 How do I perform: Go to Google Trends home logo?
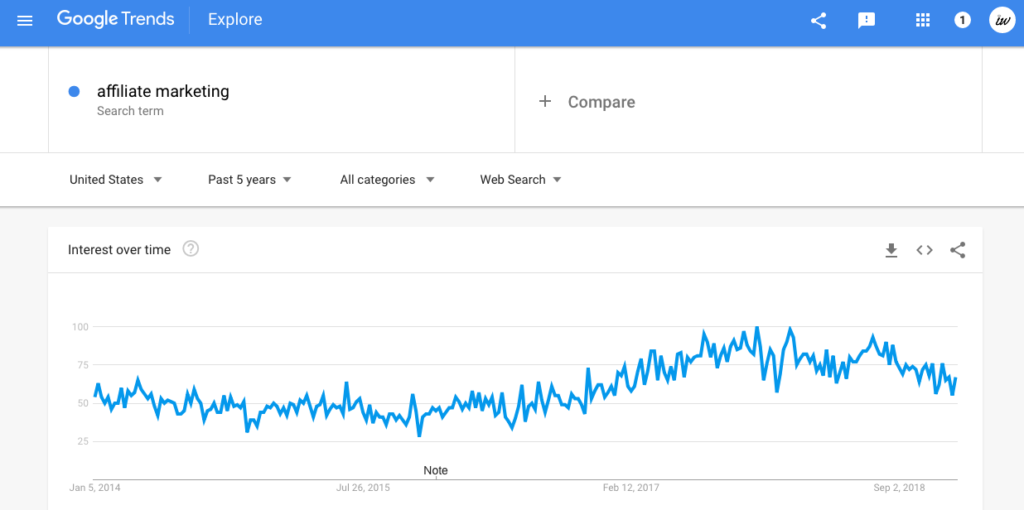pyautogui.click(x=116, y=20)
